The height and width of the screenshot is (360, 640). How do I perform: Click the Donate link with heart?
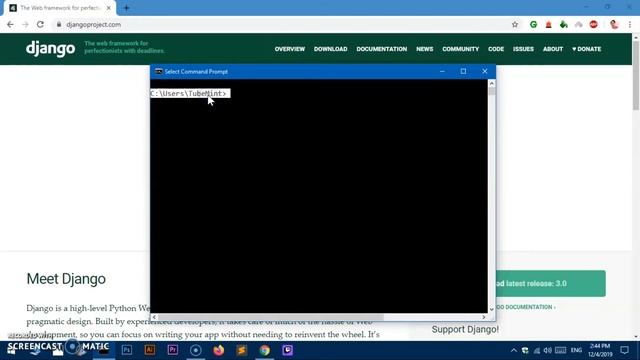pyautogui.click(x=587, y=49)
